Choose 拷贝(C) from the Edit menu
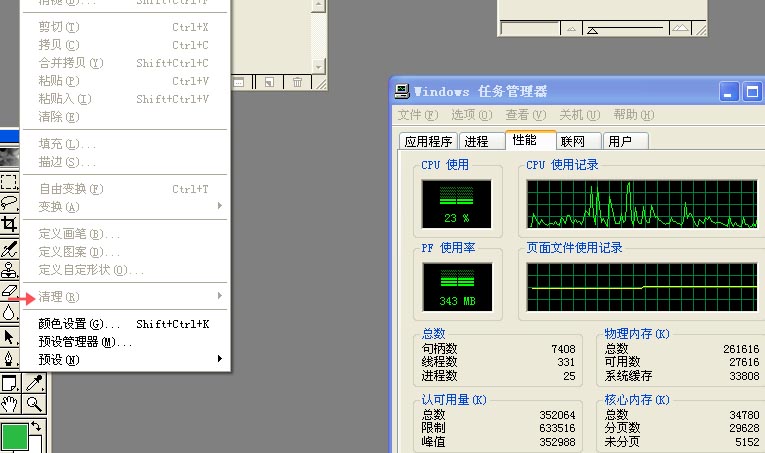This screenshot has width=765, height=453. click(125, 45)
